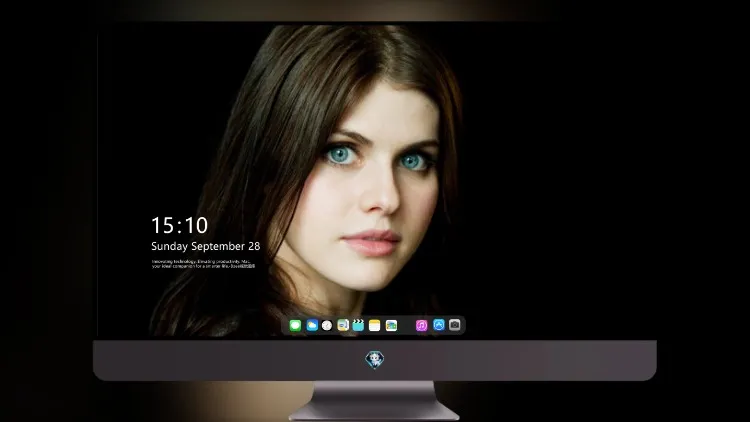
Task: Open the yellow Notes app in the dock
Action: pos(375,325)
